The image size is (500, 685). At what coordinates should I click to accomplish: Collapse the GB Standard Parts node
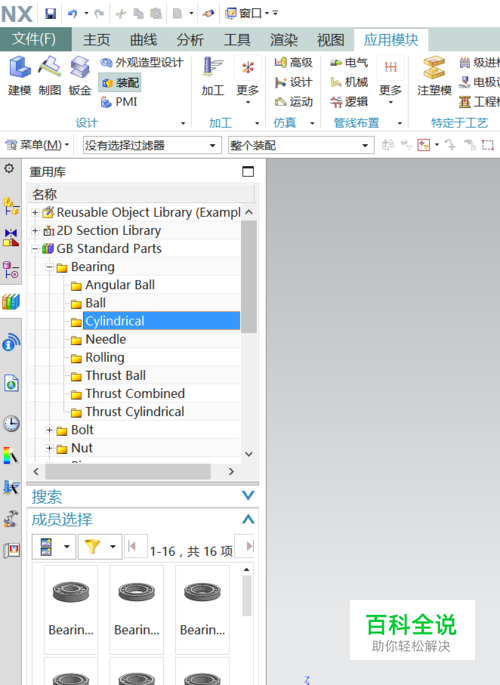[35, 249]
